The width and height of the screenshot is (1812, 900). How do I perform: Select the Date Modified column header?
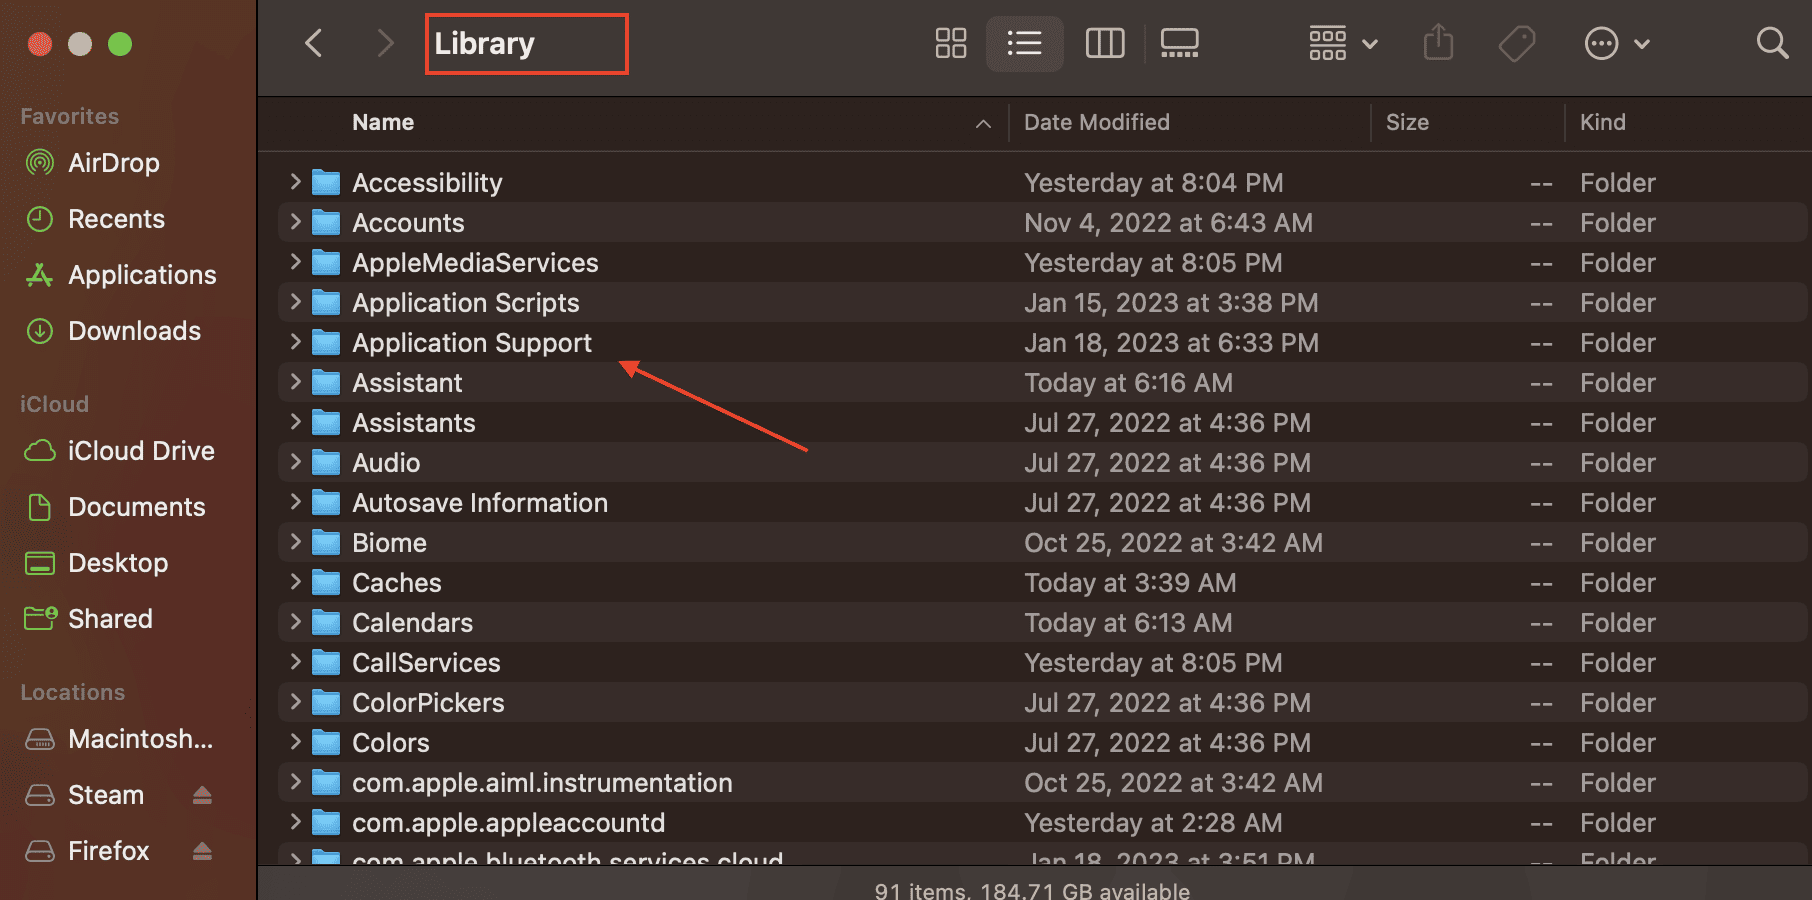(x=1096, y=122)
